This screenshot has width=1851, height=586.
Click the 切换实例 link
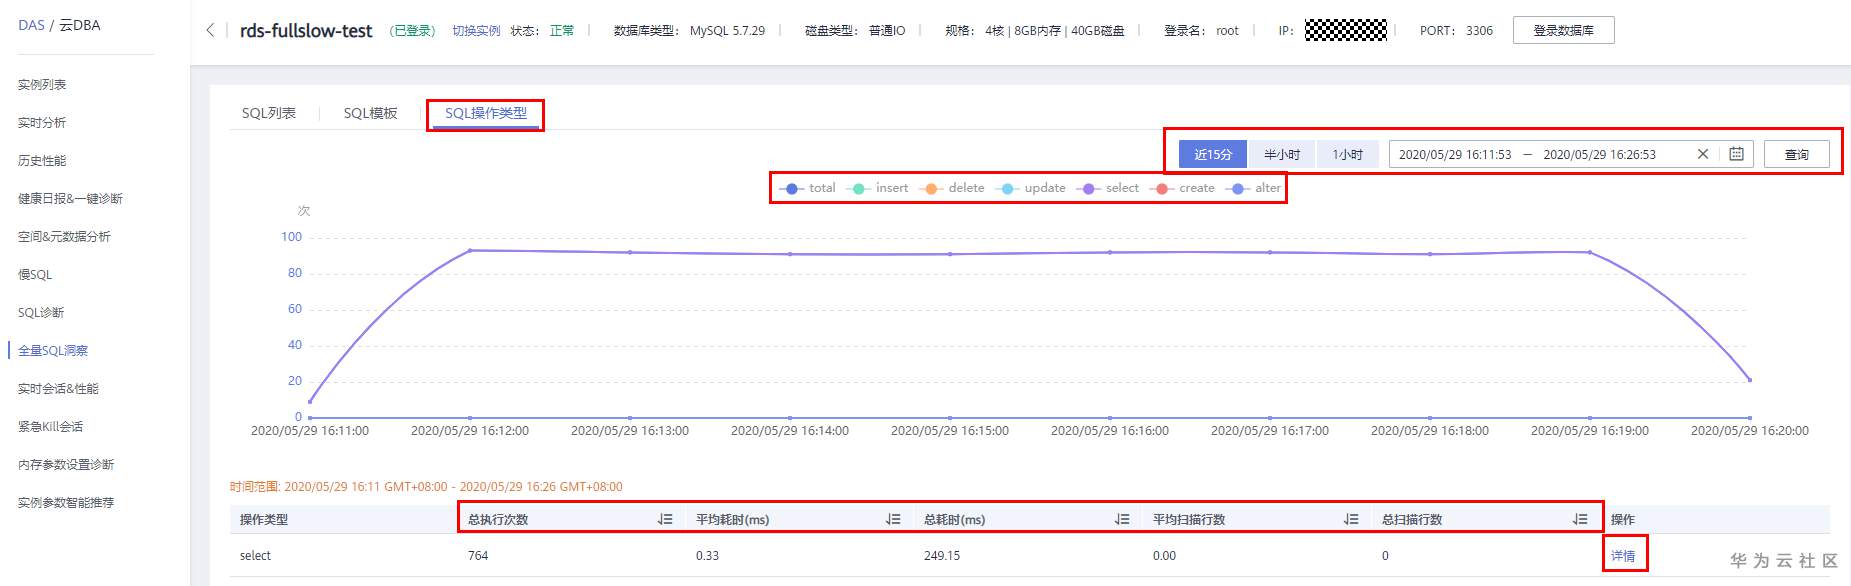(476, 31)
